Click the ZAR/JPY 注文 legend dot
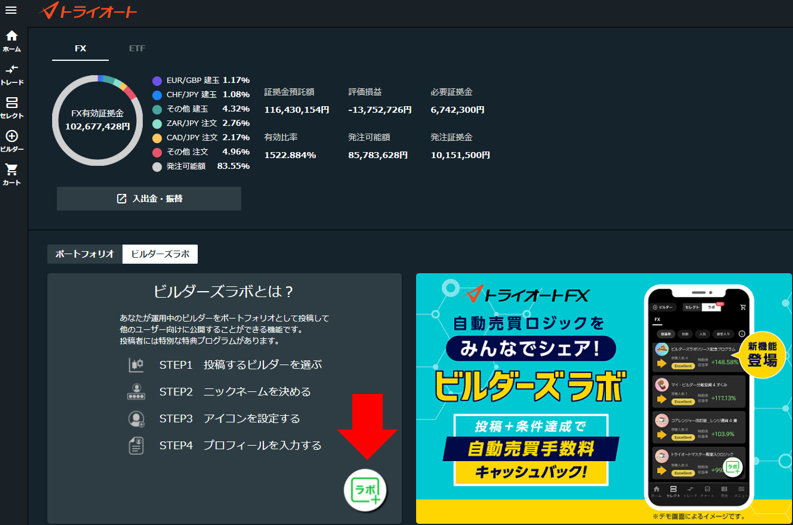 157,124
